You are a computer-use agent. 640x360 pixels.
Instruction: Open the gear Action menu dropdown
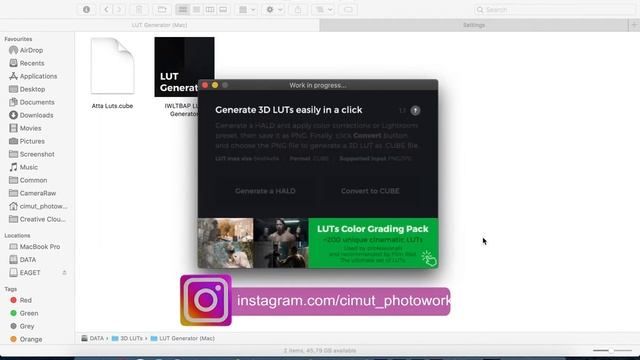[x=274, y=9]
